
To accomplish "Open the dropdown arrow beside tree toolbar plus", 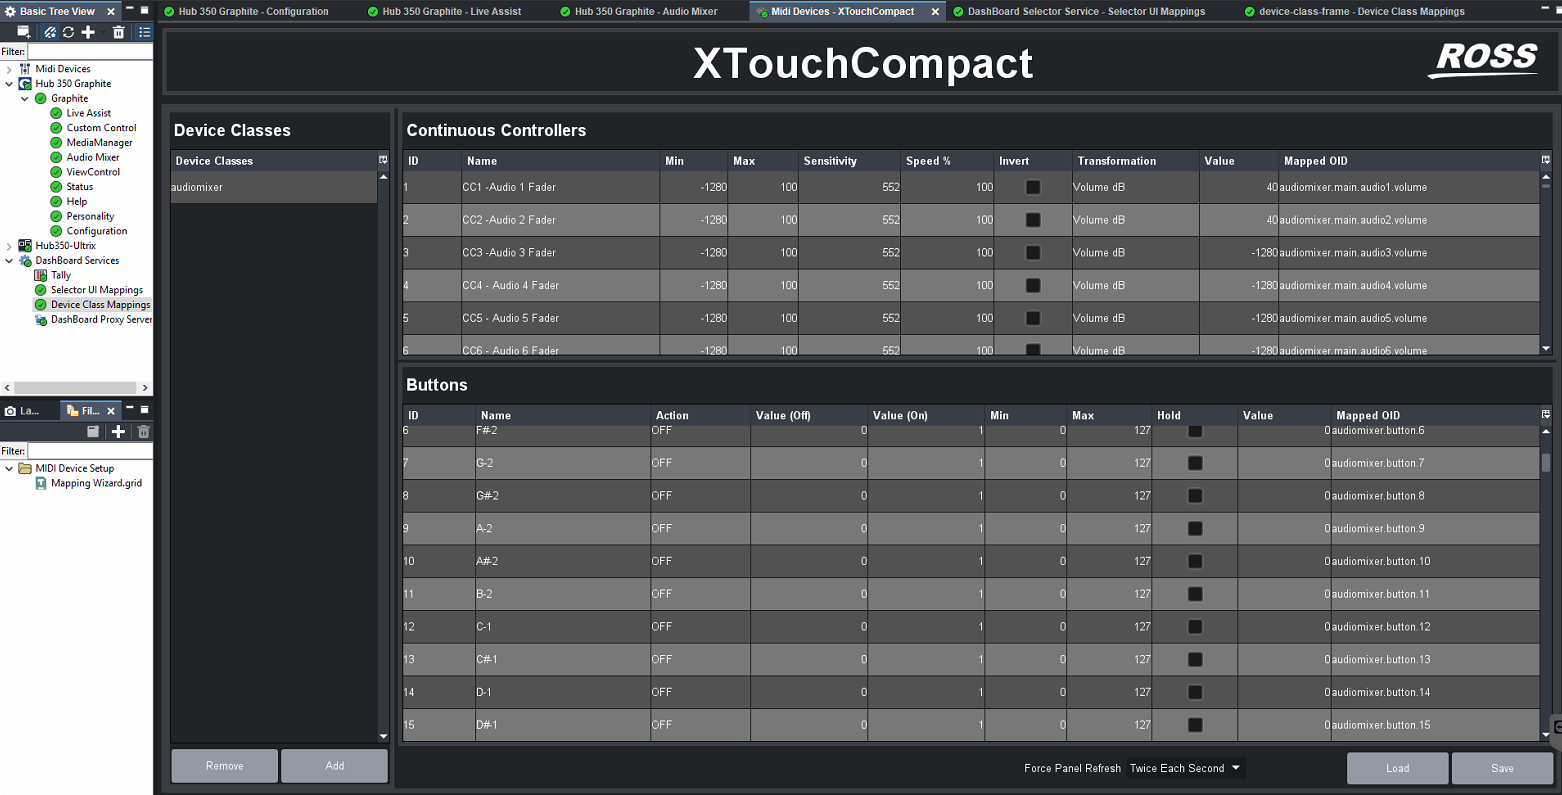I will (x=102, y=32).
